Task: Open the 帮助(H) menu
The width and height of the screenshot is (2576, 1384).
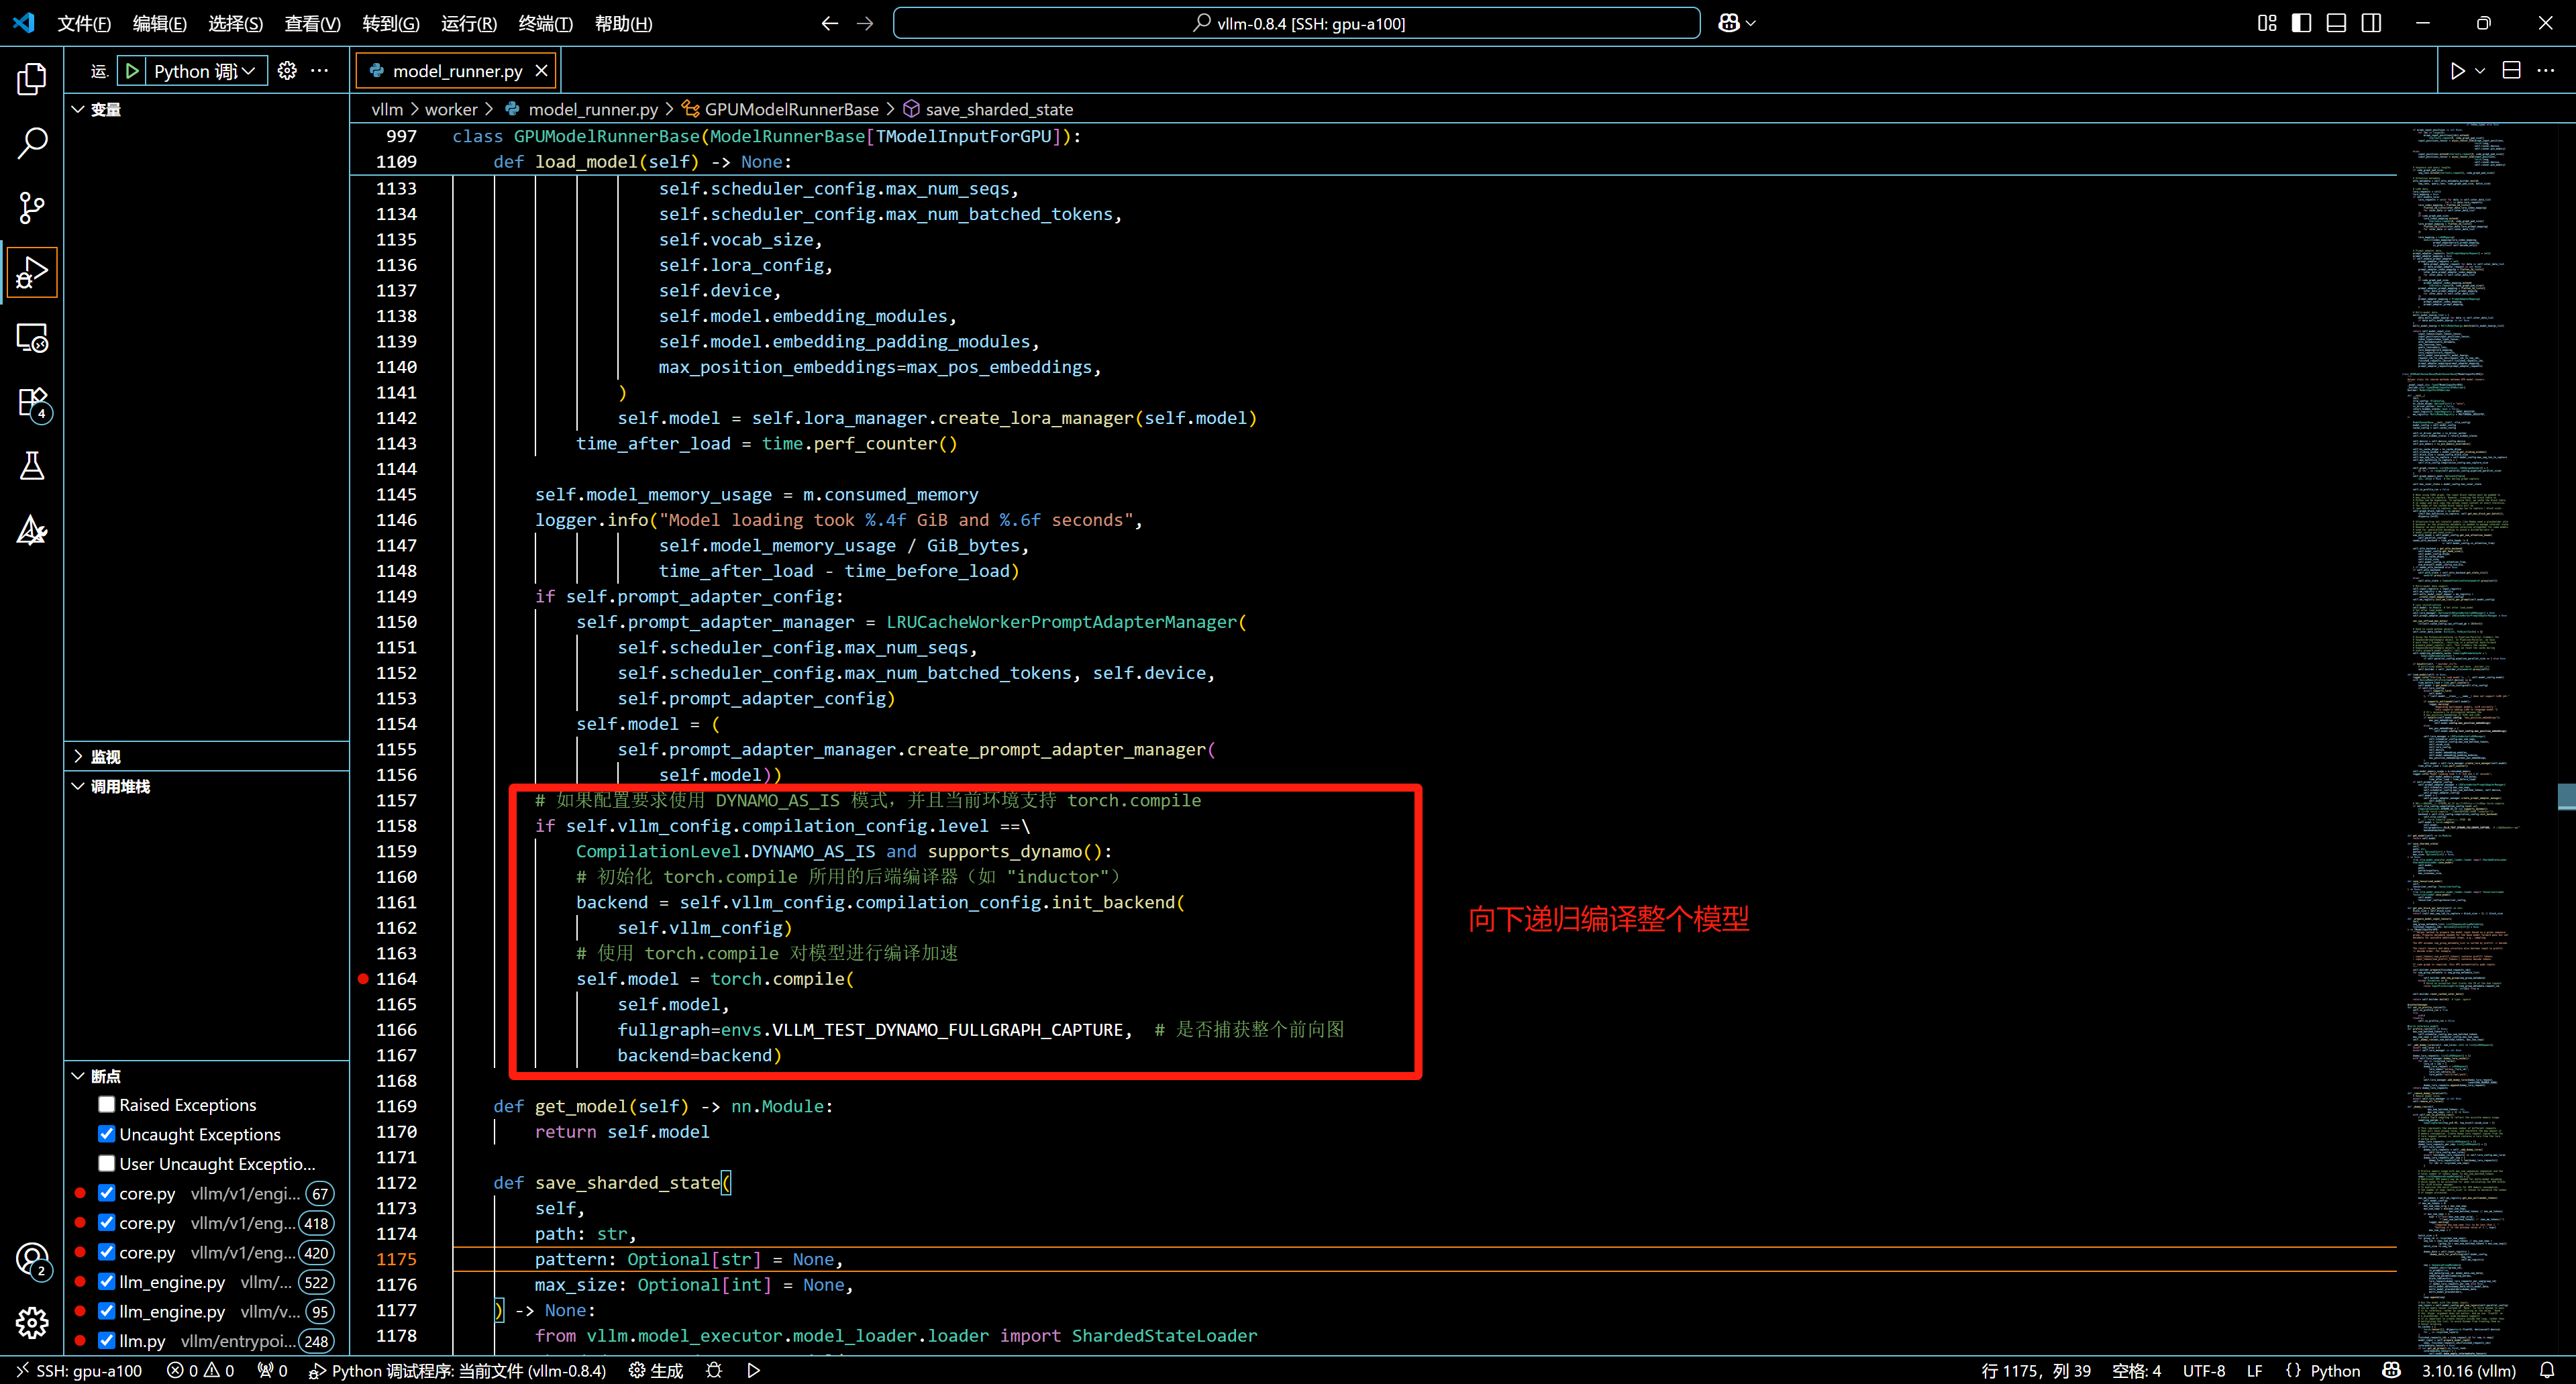Action: [623, 23]
